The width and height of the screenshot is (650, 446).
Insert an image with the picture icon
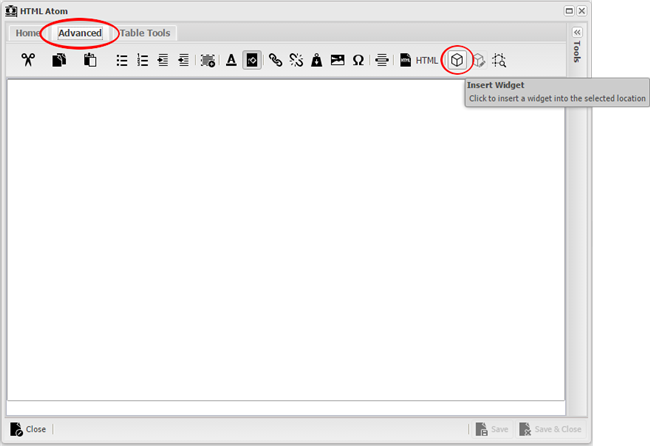click(337, 60)
